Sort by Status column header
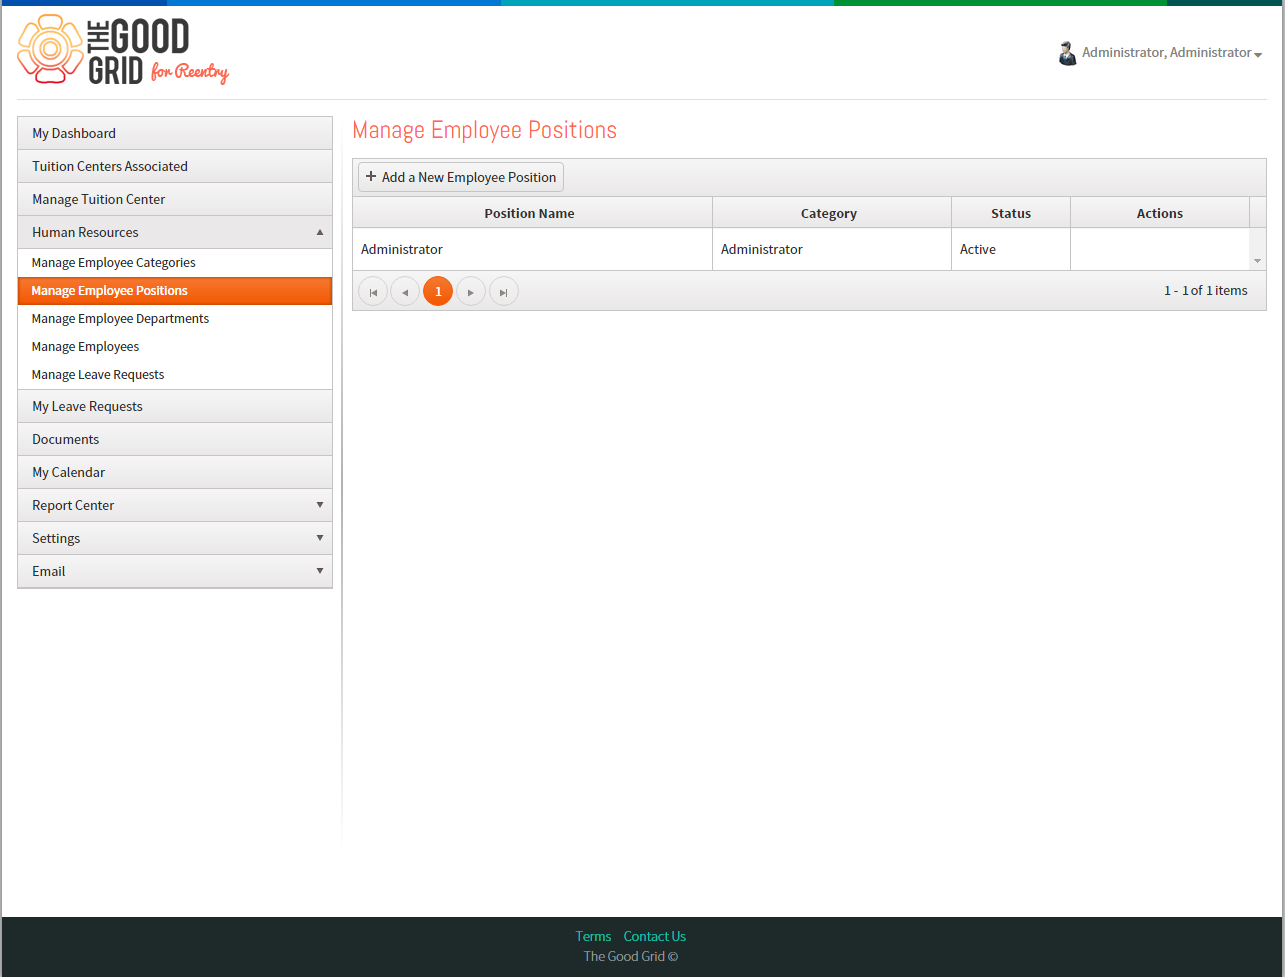The width and height of the screenshot is (1285, 977). point(1011,213)
